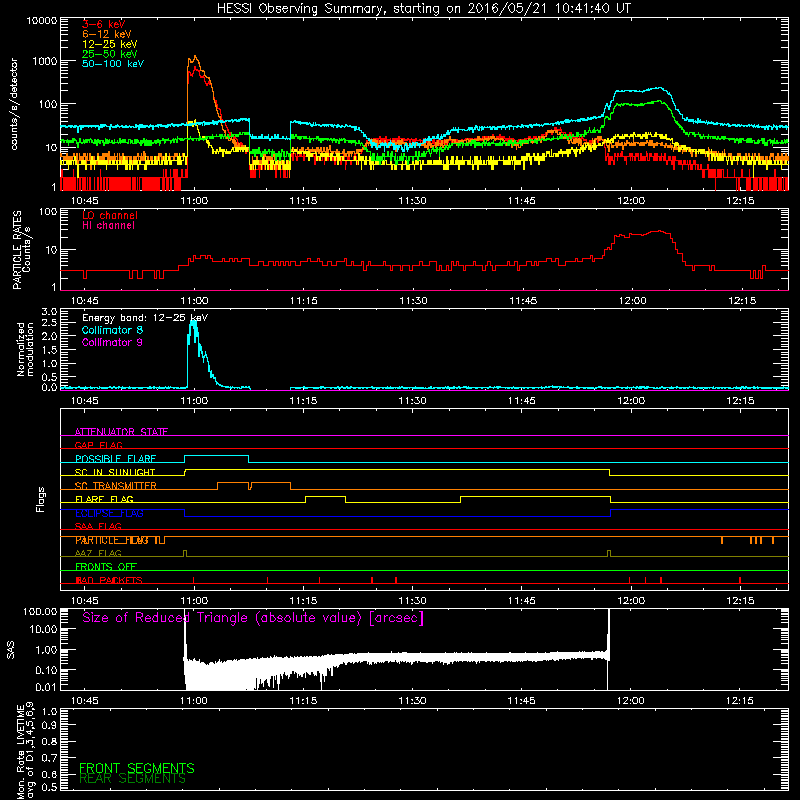Click the 0.8 livetime tick label
Image resolution: width=800 pixels, height=800 pixels.
pyautogui.click(x=49, y=742)
